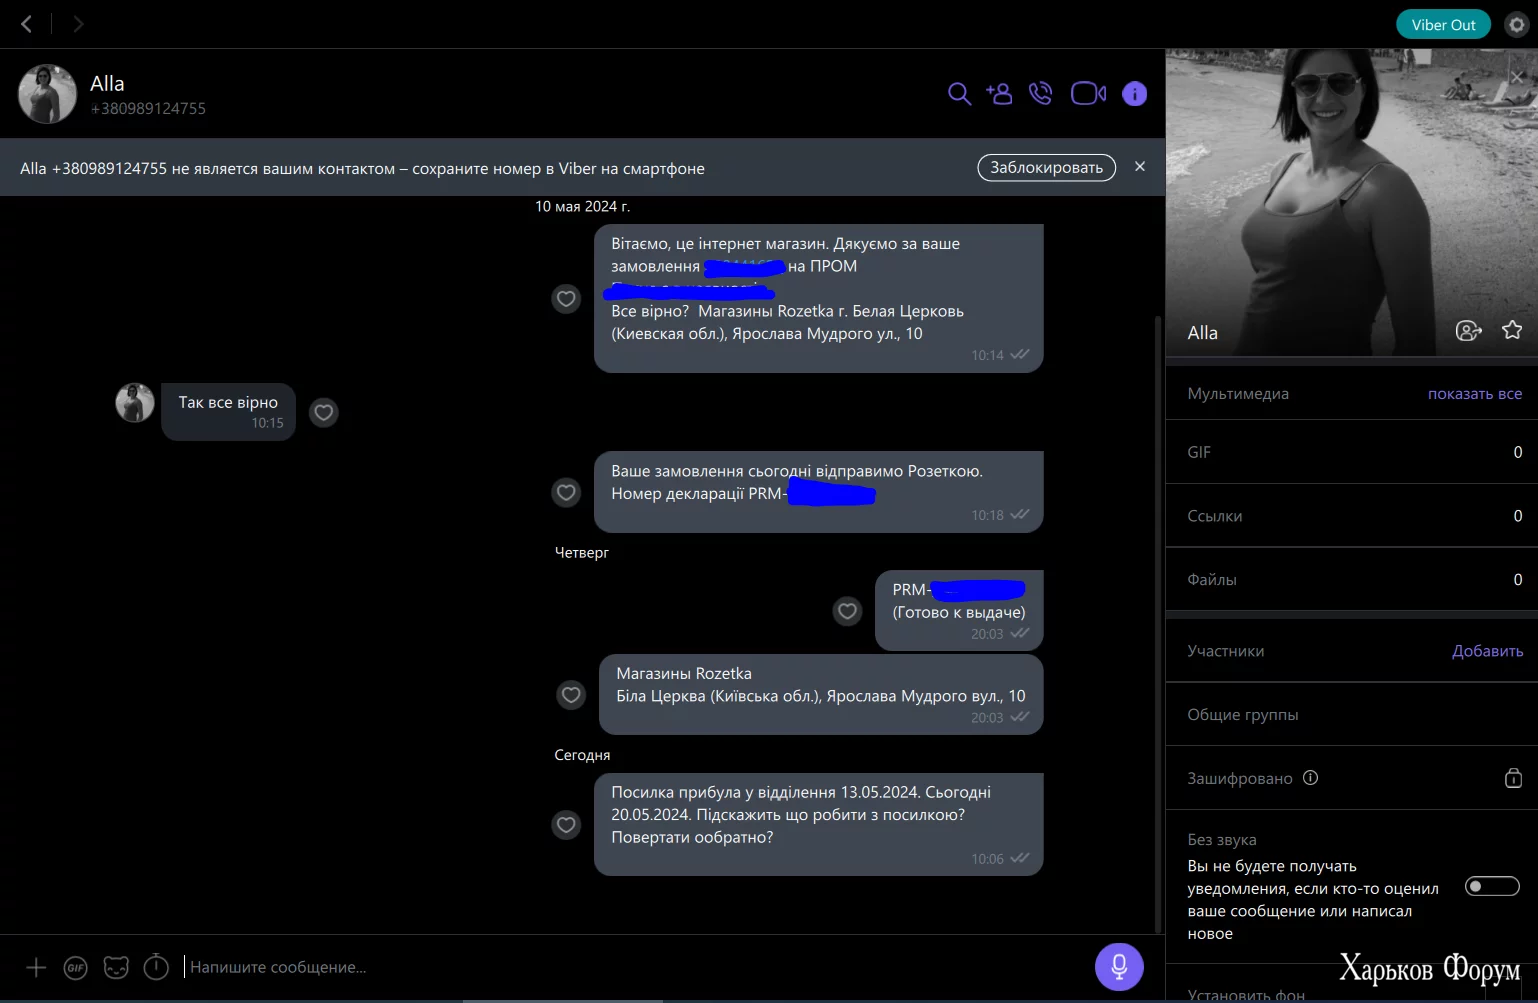Like the 'Посилка прибула' message
Image resolution: width=1538 pixels, height=1003 pixels.
[x=566, y=825]
